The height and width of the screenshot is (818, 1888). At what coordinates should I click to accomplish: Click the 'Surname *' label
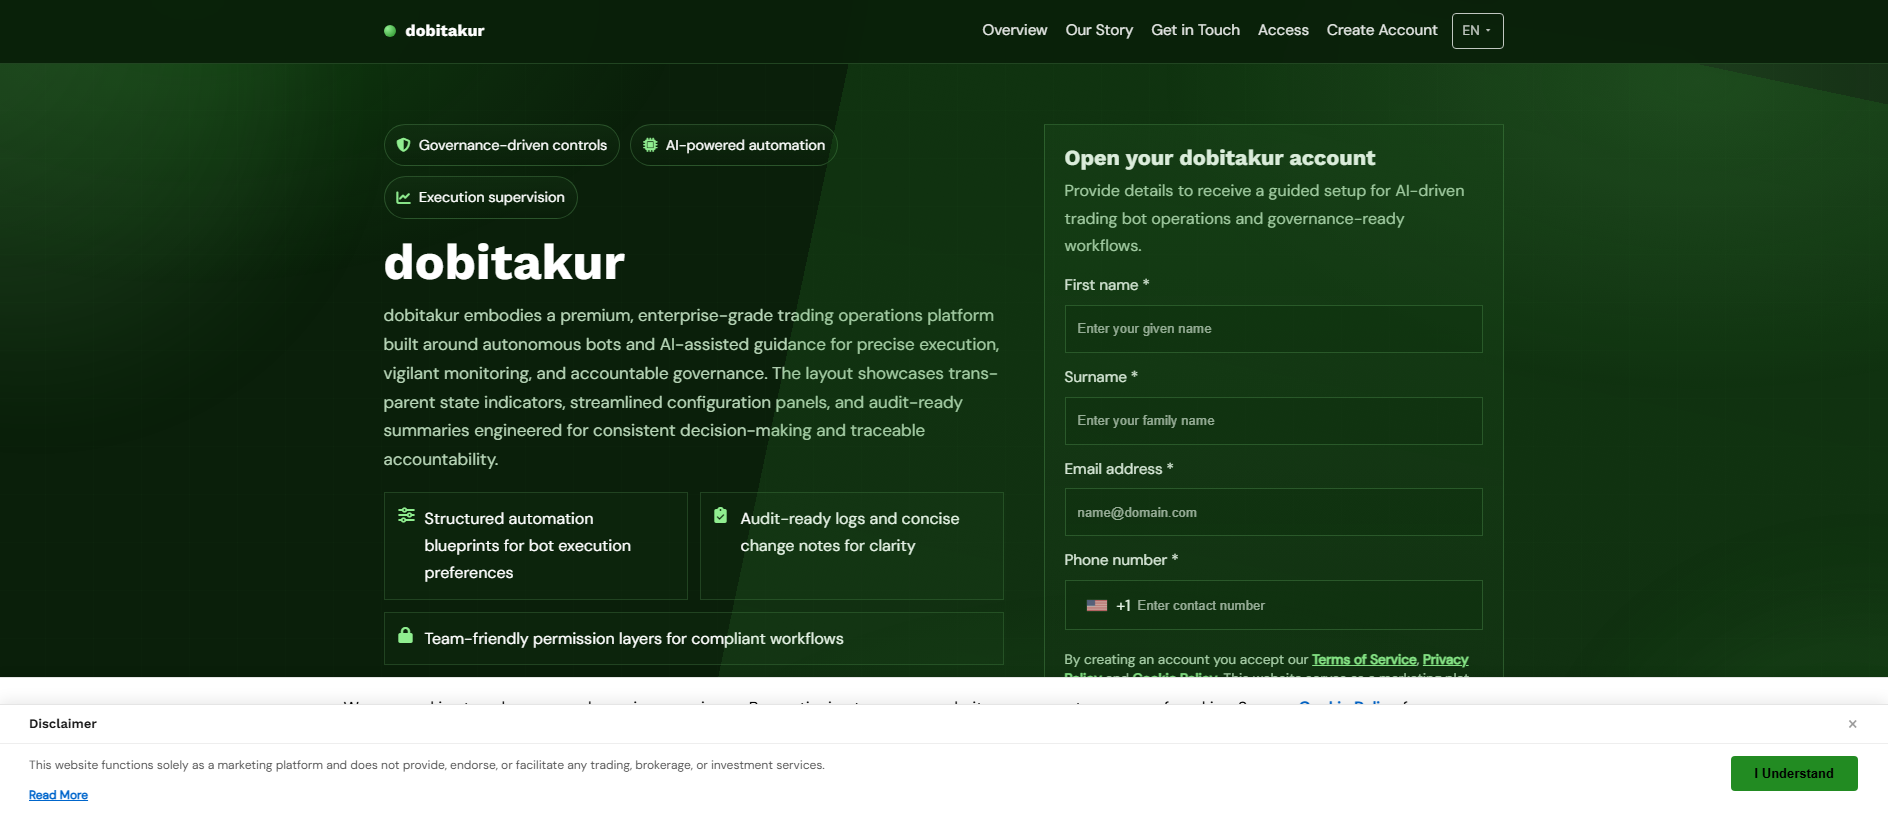tap(1101, 377)
